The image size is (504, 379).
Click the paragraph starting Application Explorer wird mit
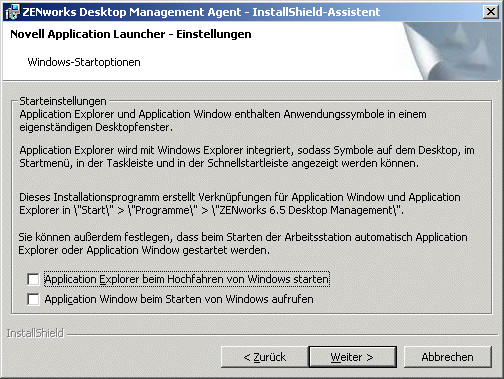247,157
